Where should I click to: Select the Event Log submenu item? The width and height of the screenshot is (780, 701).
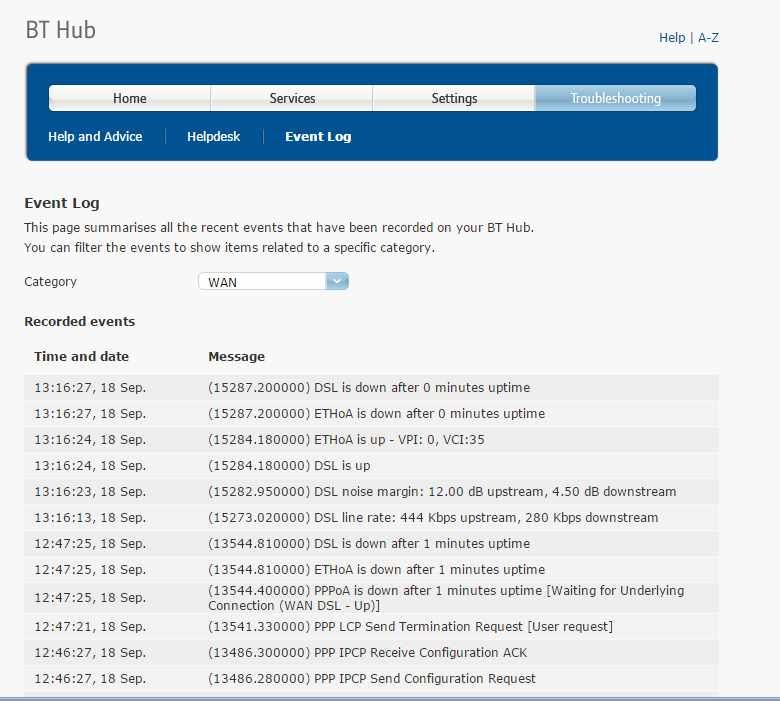318,136
